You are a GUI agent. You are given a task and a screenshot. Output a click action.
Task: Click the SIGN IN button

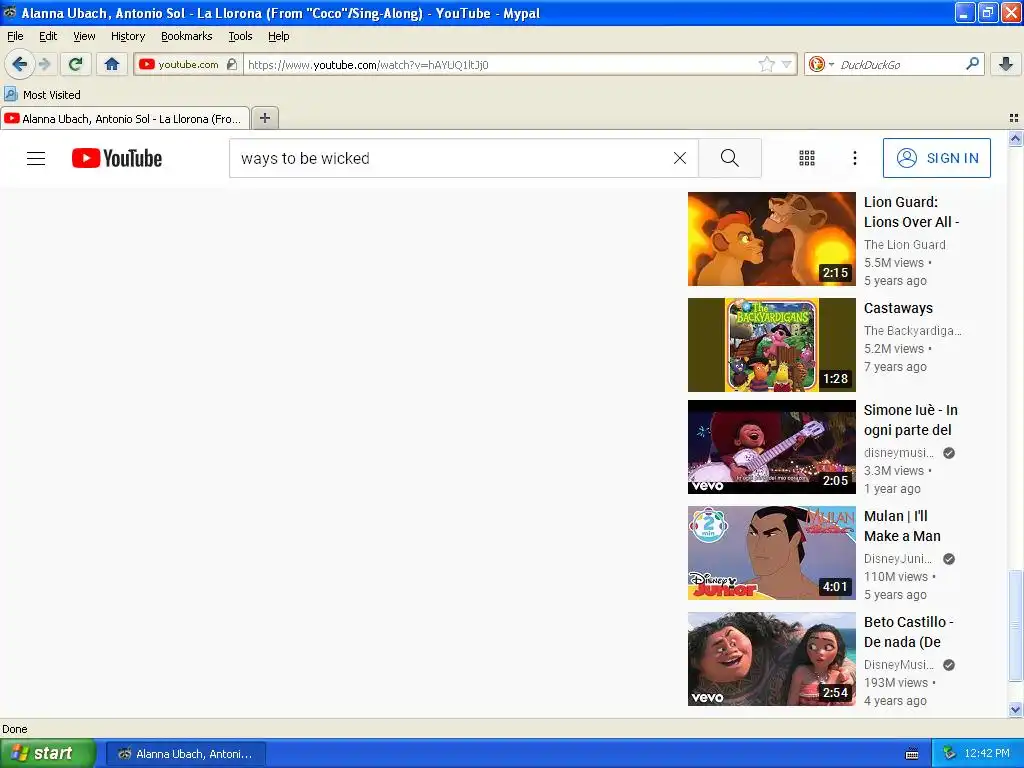(x=936, y=158)
